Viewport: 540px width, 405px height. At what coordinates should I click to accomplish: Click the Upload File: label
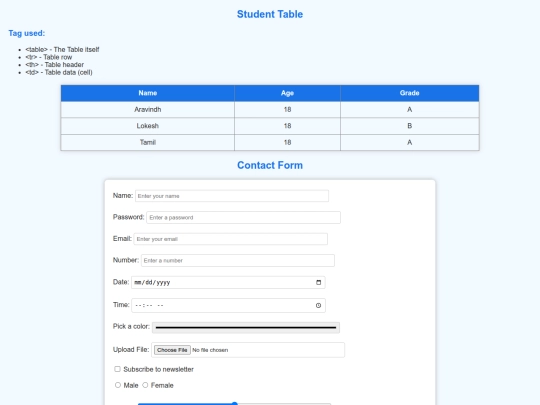click(131, 350)
